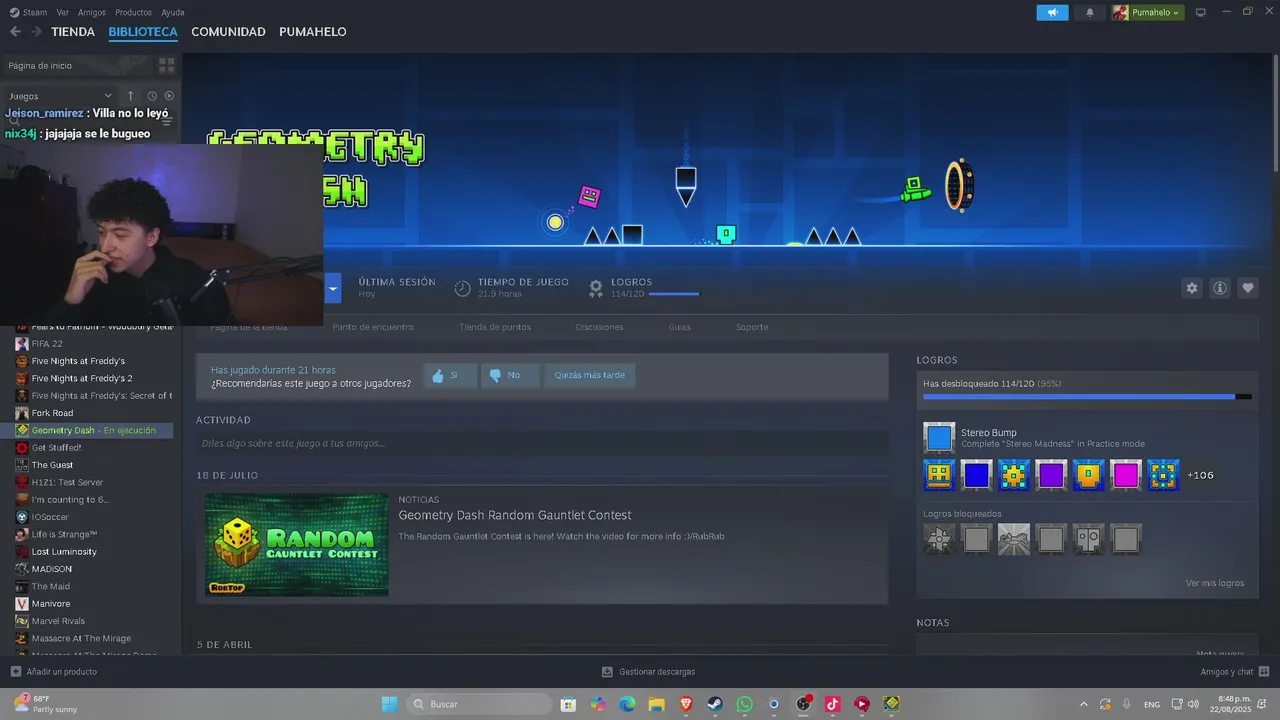
Task: Open the Geometry Dash Random Gauntlet Contest headline
Action: coord(515,516)
